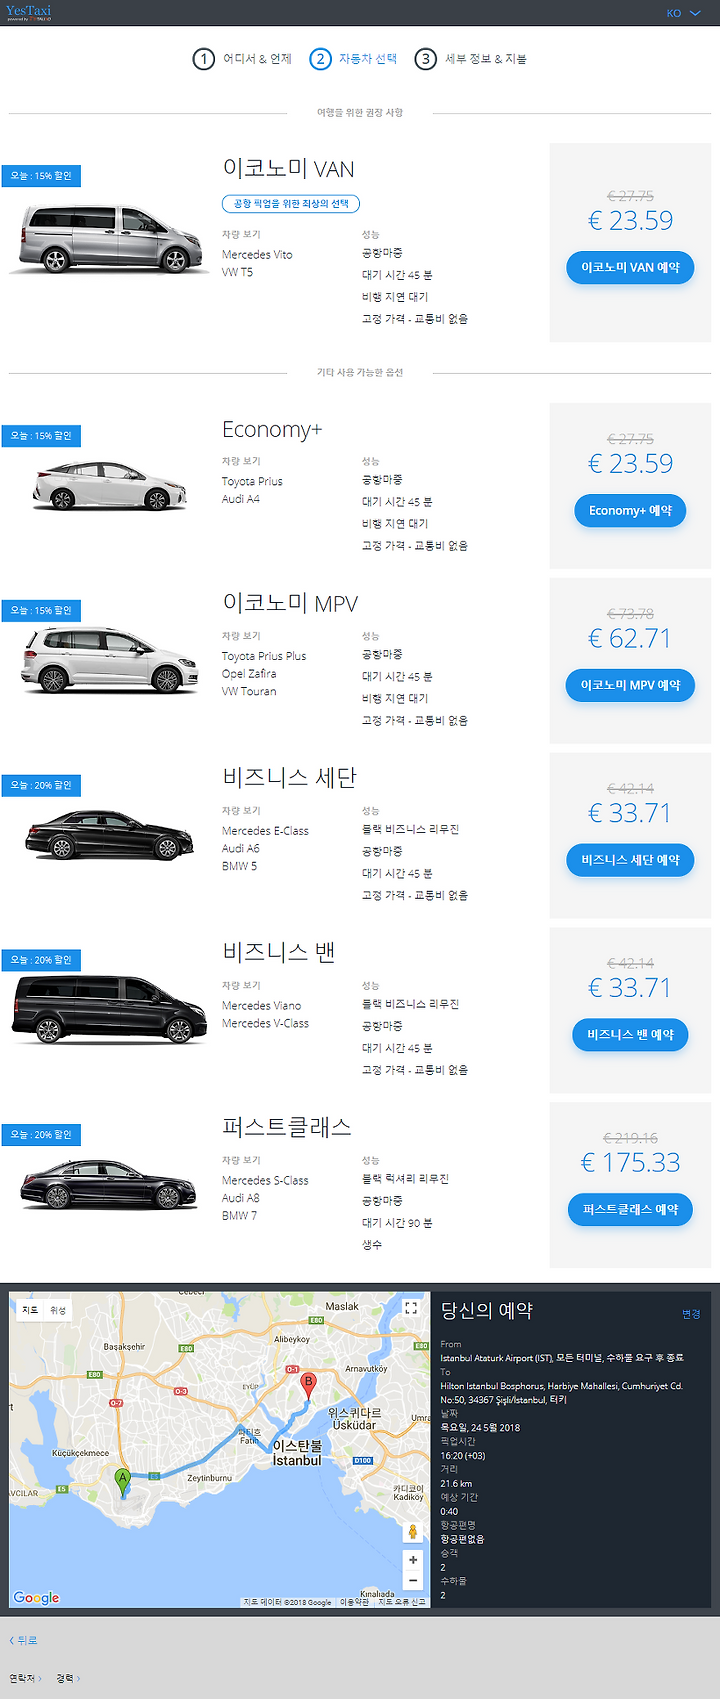Switch map to 위성 view

coord(58,1310)
